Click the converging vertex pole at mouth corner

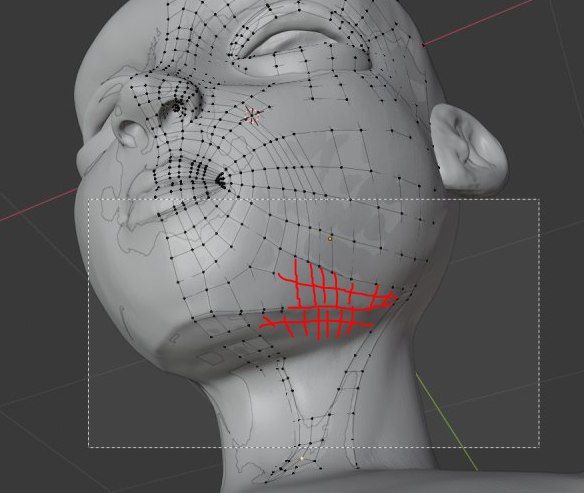(x=220, y=180)
